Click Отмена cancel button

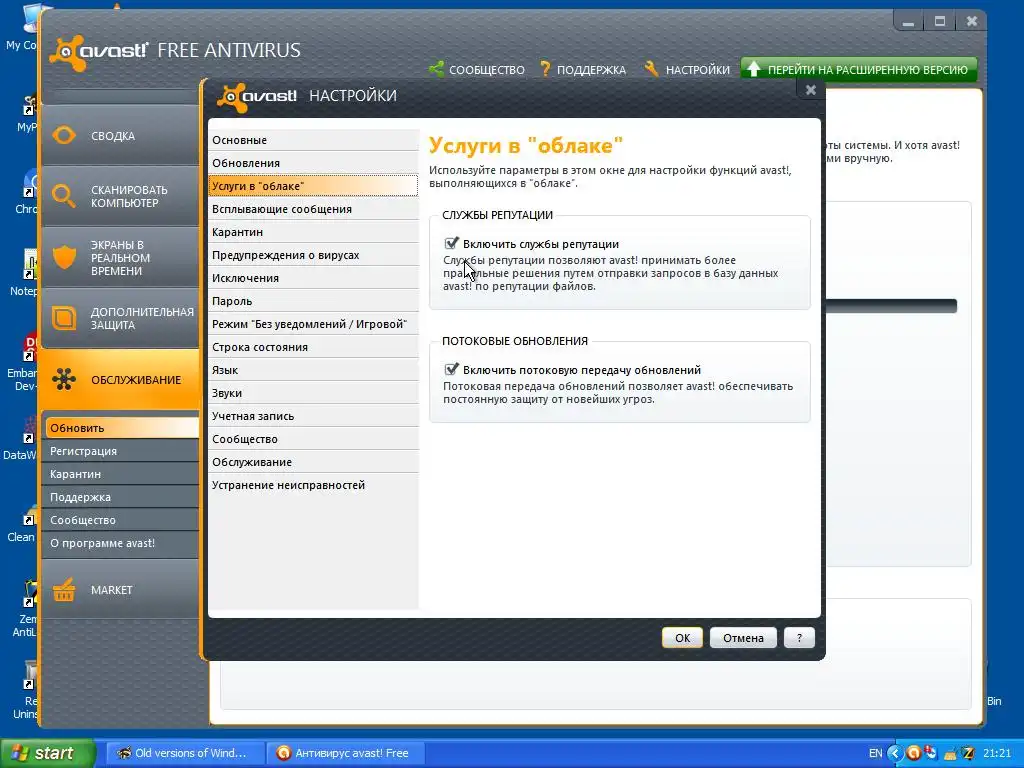coord(743,637)
